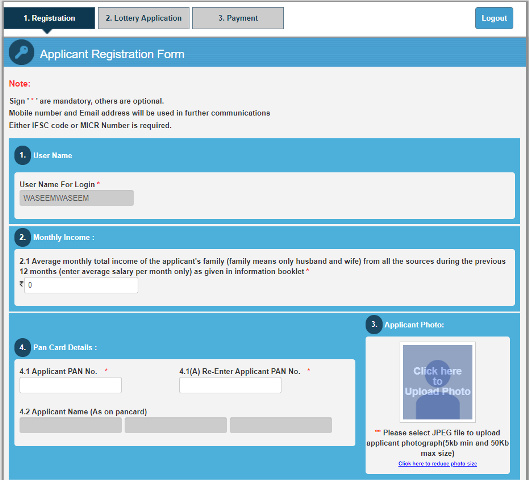Image resolution: width=529 pixels, height=480 pixels.
Task: Click the middle Applicant Name box
Action: click(x=176, y=425)
